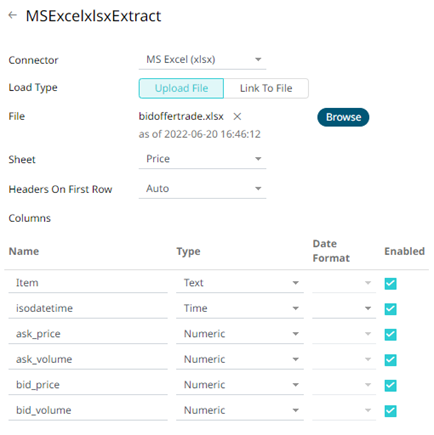This screenshot has width=434, height=435.
Task: Select Upload File load type
Action: coord(181,88)
